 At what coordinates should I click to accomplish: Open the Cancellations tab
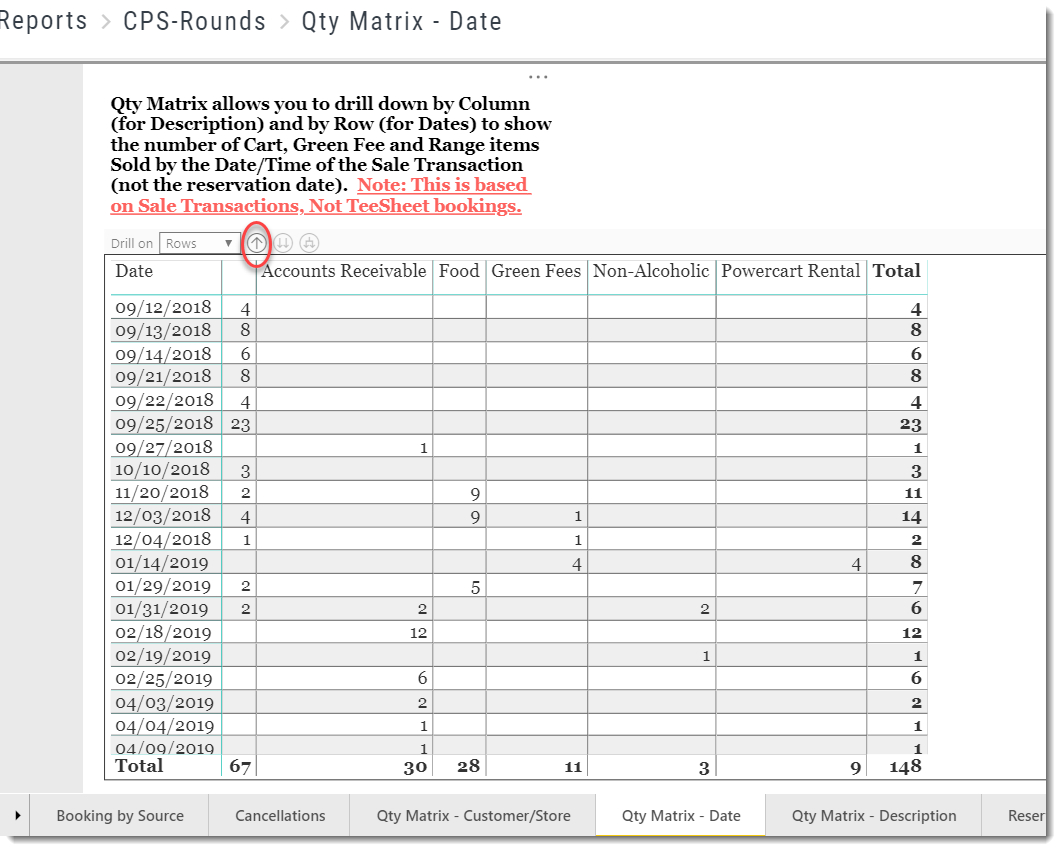tap(279, 815)
